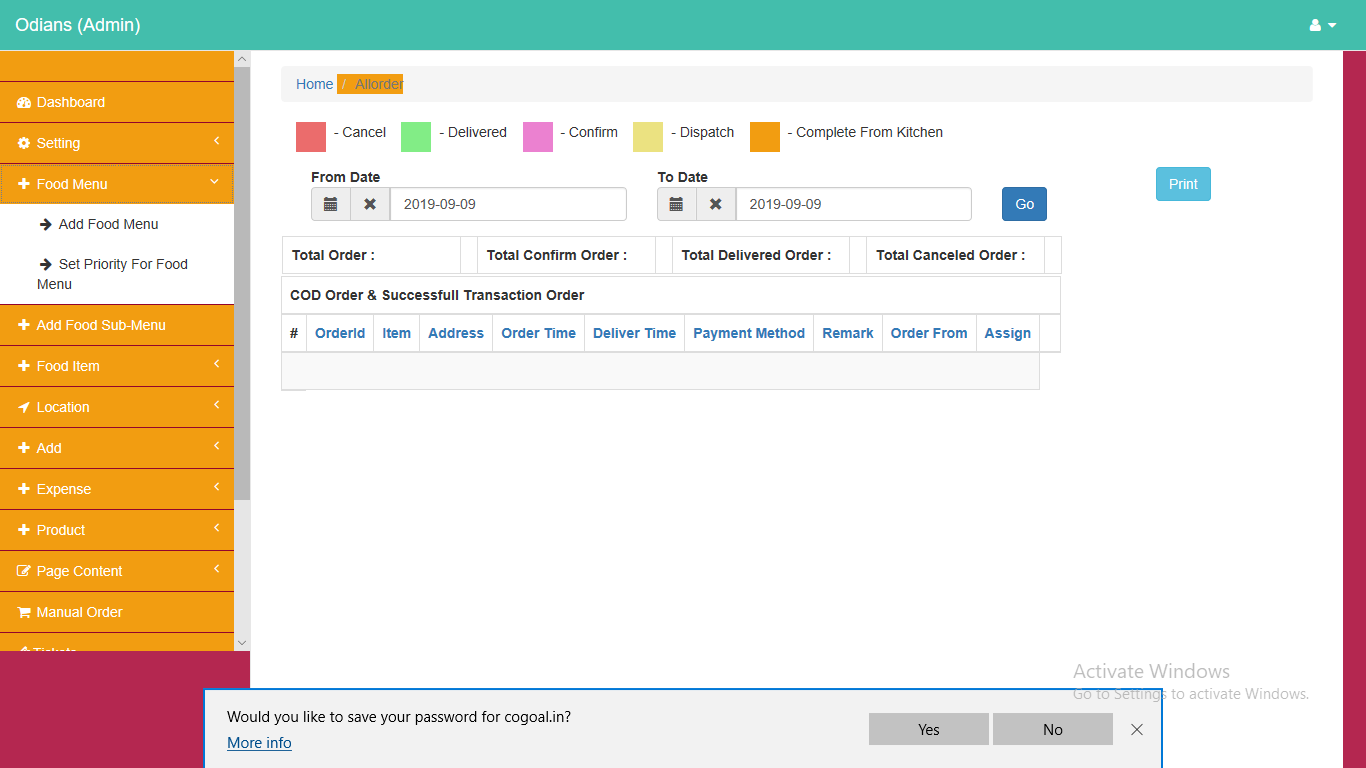Viewport: 1366px width, 768px height.
Task: Open Add Food Menu page
Action: 108,224
